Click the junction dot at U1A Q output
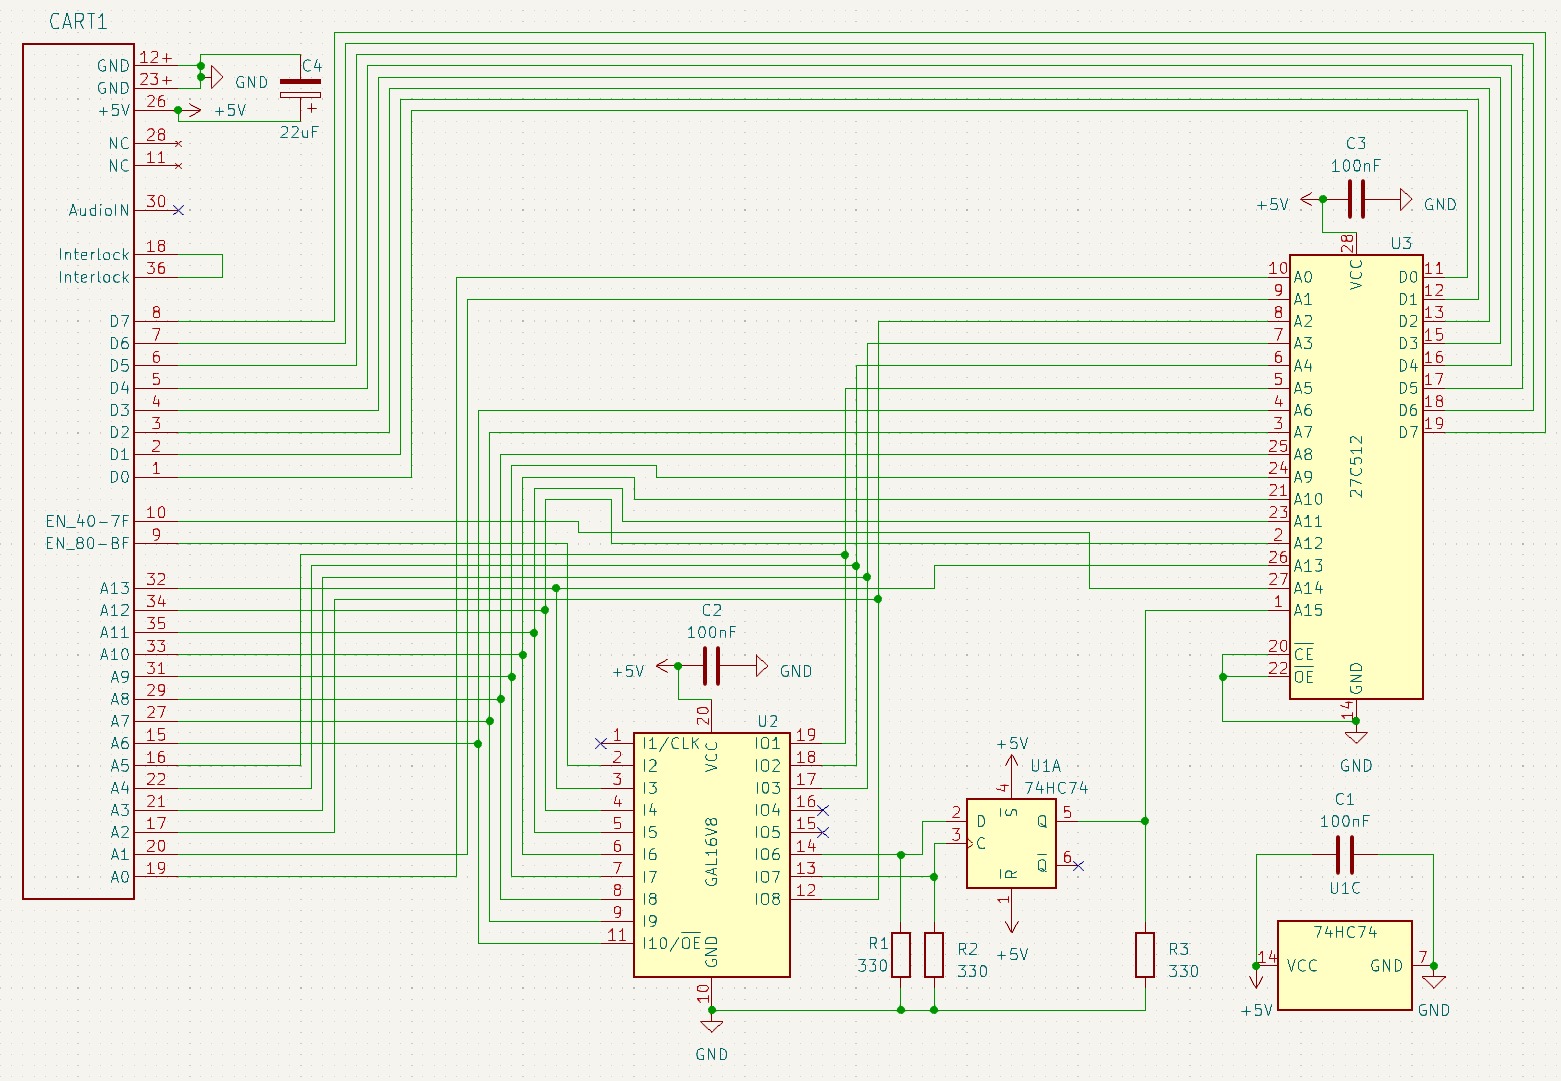The height and width of the screenshot is (1081, 1561). (x=1145, y=821)
